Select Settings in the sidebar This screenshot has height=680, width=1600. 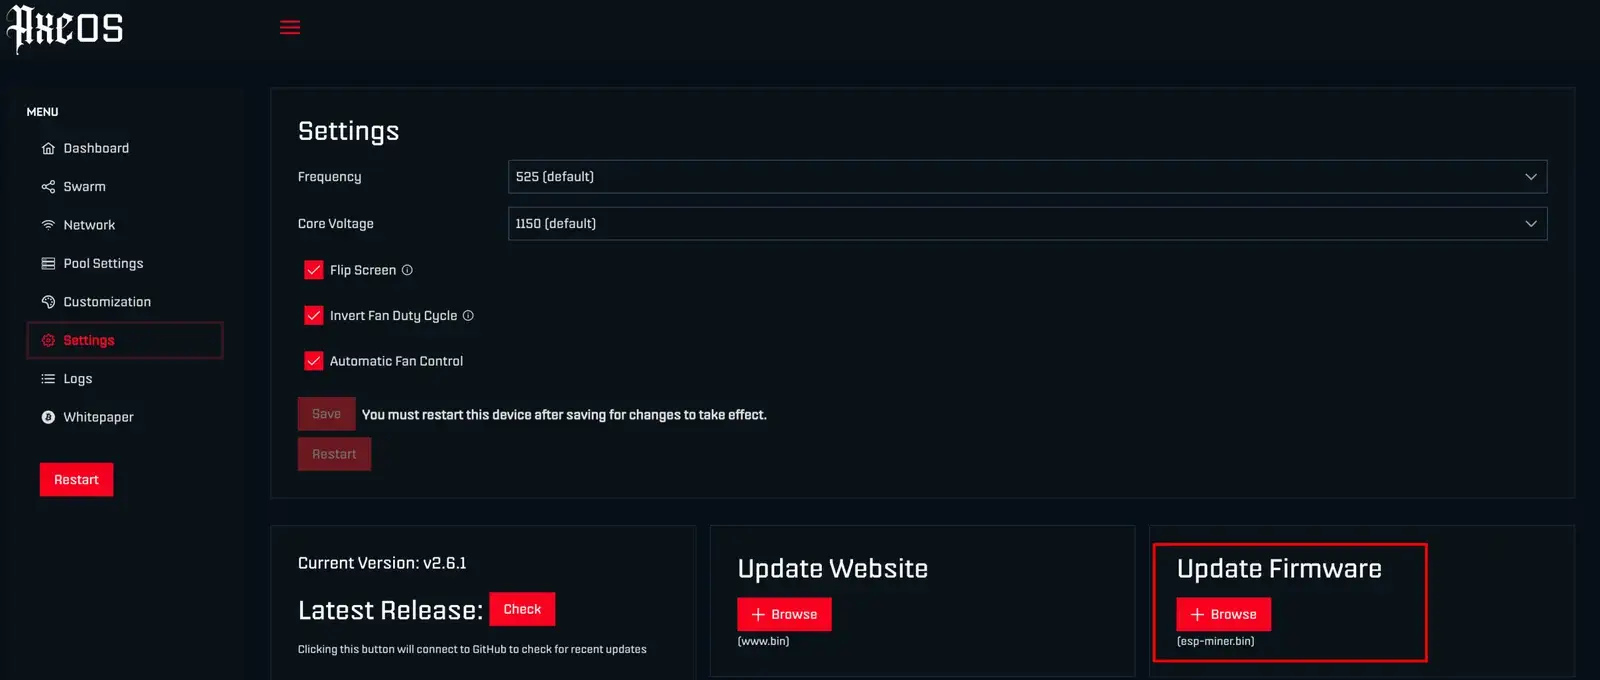[124, 340]
